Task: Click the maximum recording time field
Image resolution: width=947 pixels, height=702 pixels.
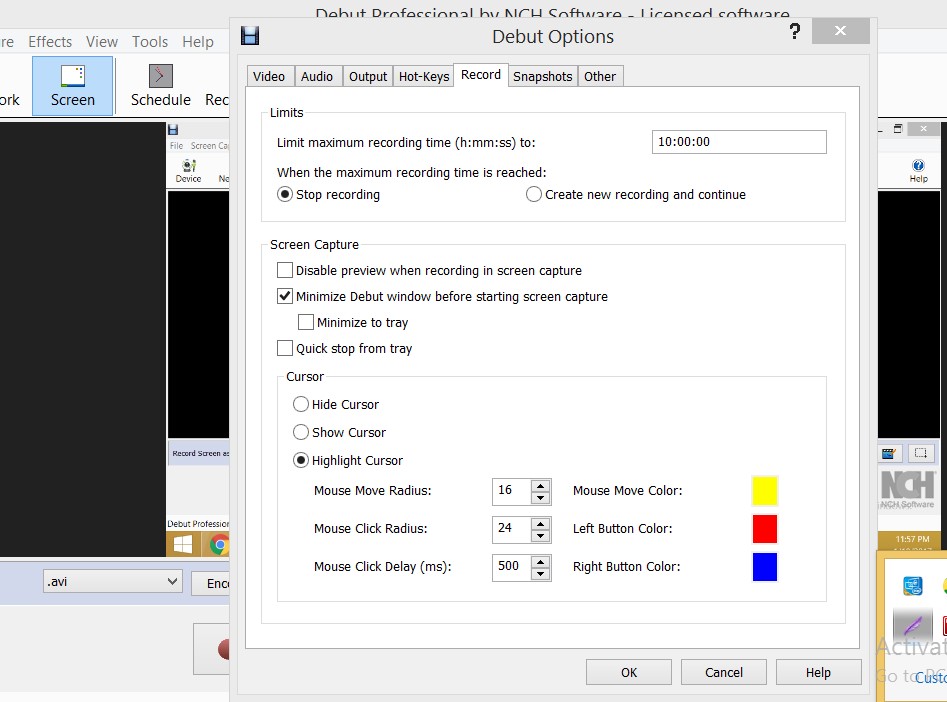Action: [x=739, y=142]
